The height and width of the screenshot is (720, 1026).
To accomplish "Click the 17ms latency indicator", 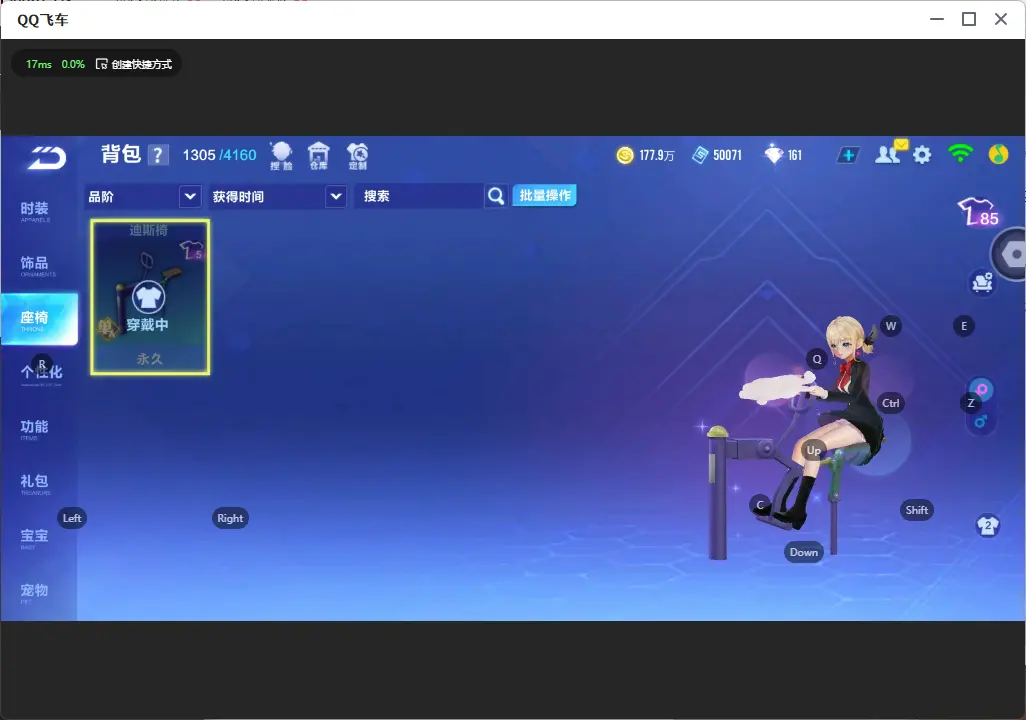I will click(x=39, y=64).
